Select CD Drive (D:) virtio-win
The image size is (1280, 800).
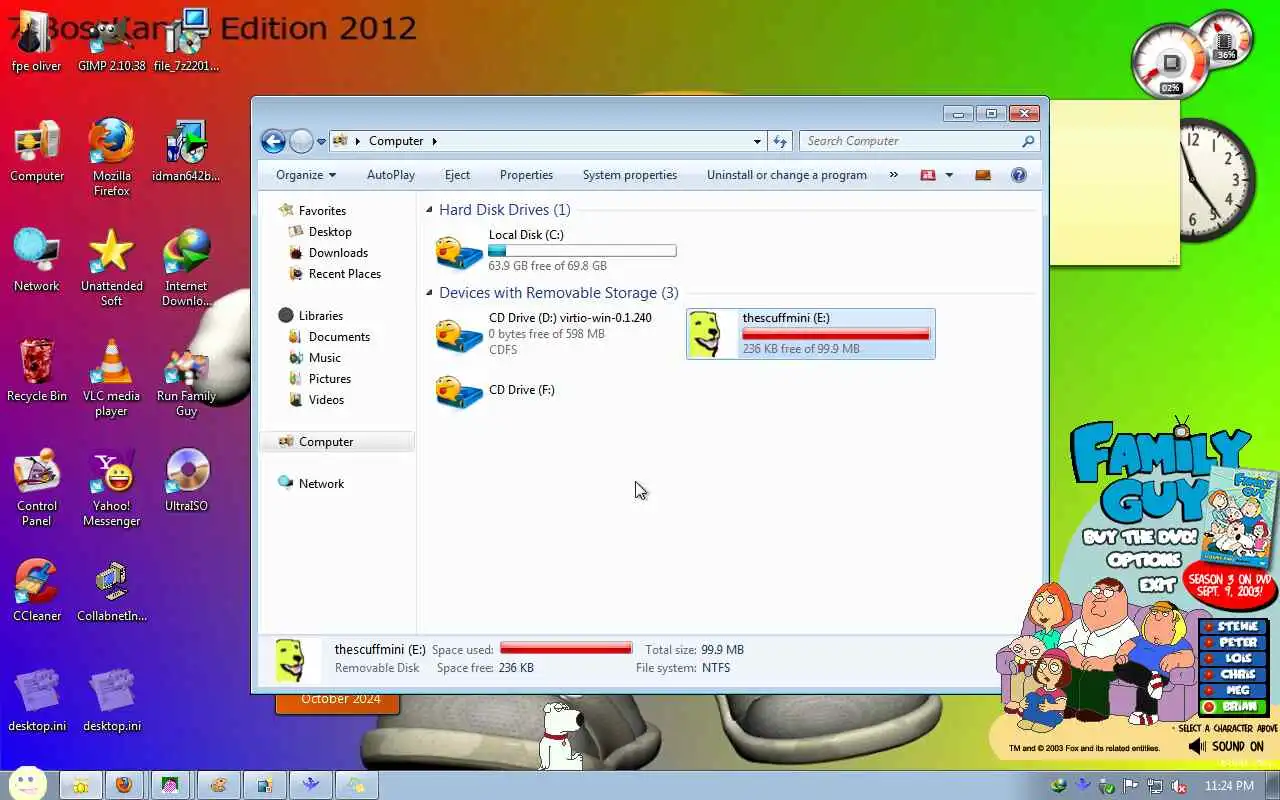557,333
